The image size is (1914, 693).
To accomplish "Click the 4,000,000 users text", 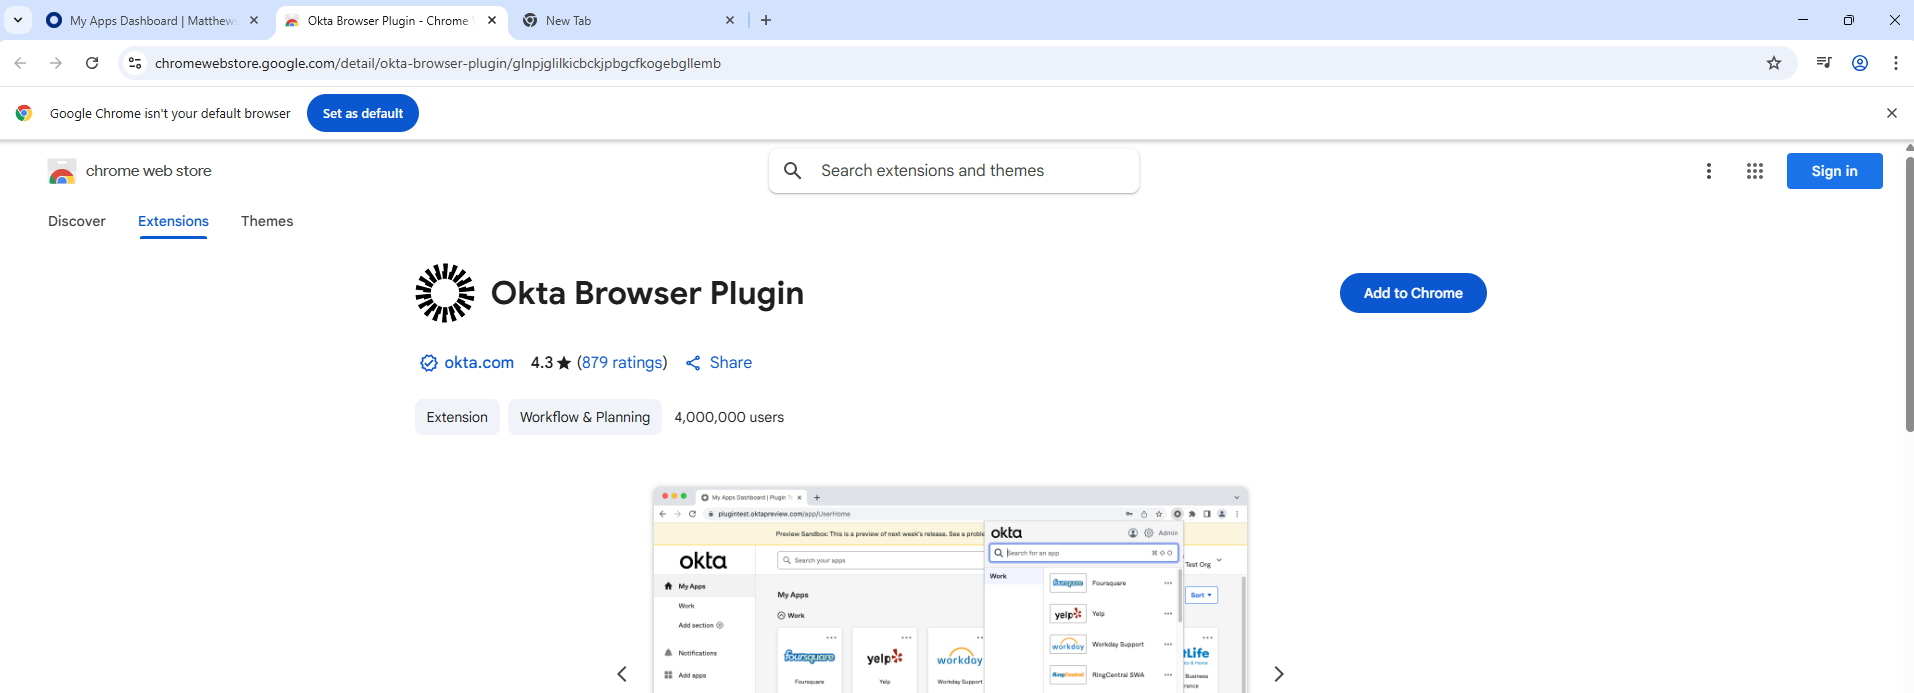I will click(x=729, y=417).
